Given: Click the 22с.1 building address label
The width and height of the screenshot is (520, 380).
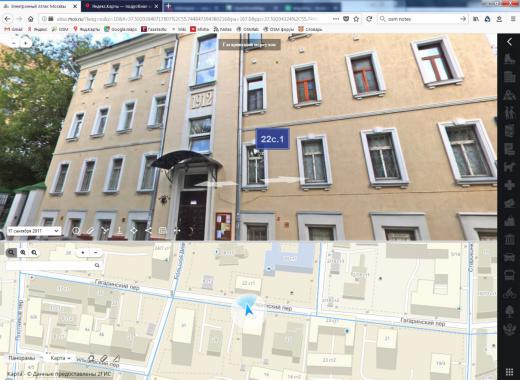Looking at the screenshot, I should [272, 139].
